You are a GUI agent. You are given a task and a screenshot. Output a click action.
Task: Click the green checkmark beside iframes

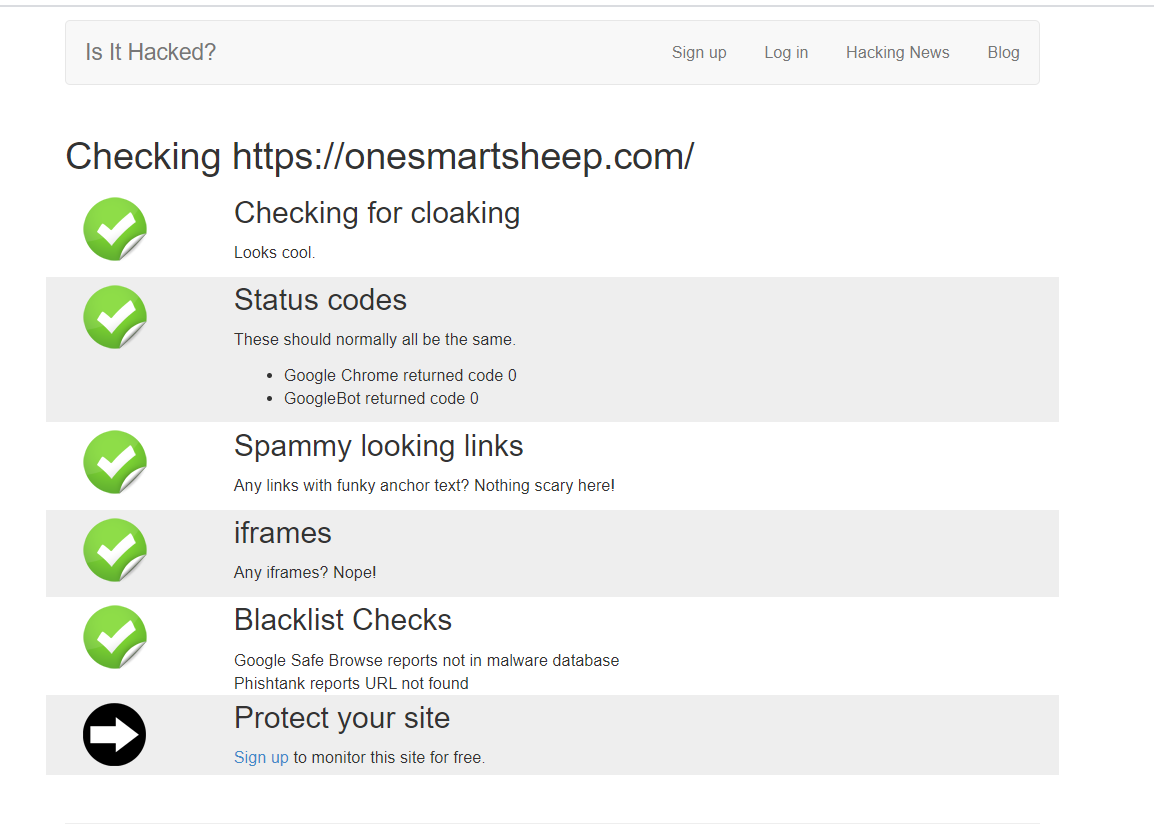click(115, 550)
